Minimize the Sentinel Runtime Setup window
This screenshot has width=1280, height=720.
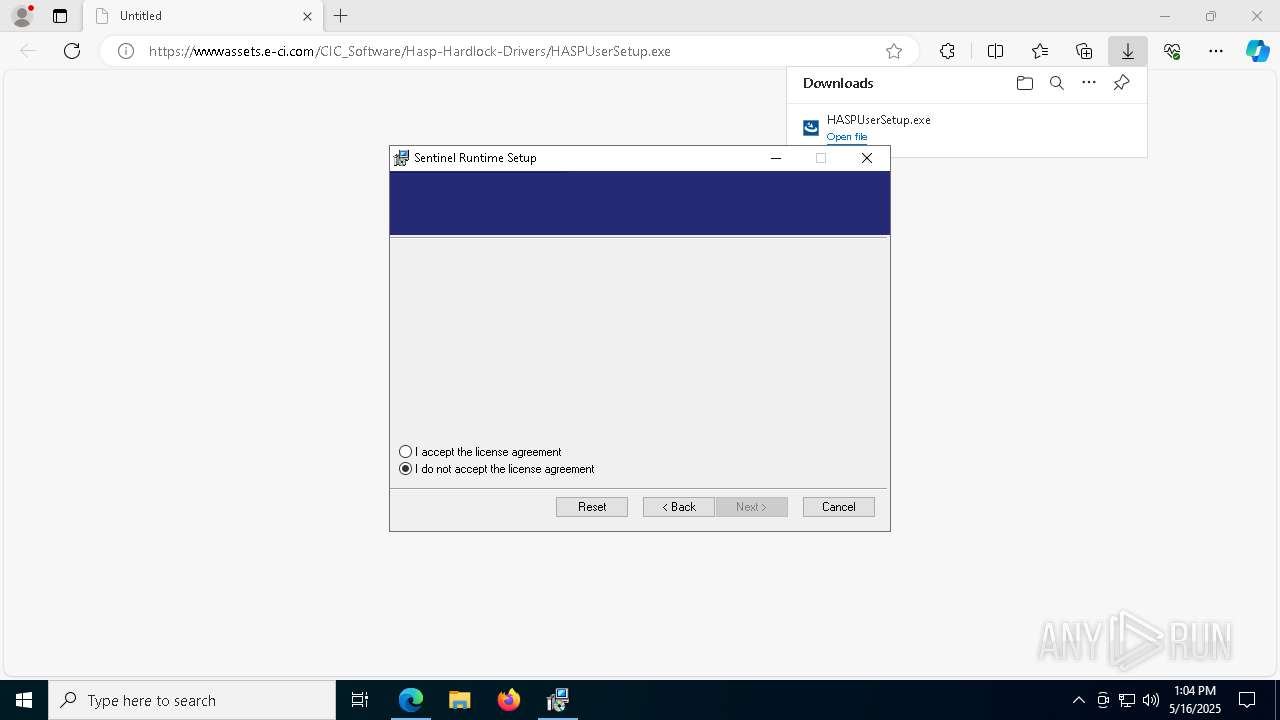pos(776,158)
